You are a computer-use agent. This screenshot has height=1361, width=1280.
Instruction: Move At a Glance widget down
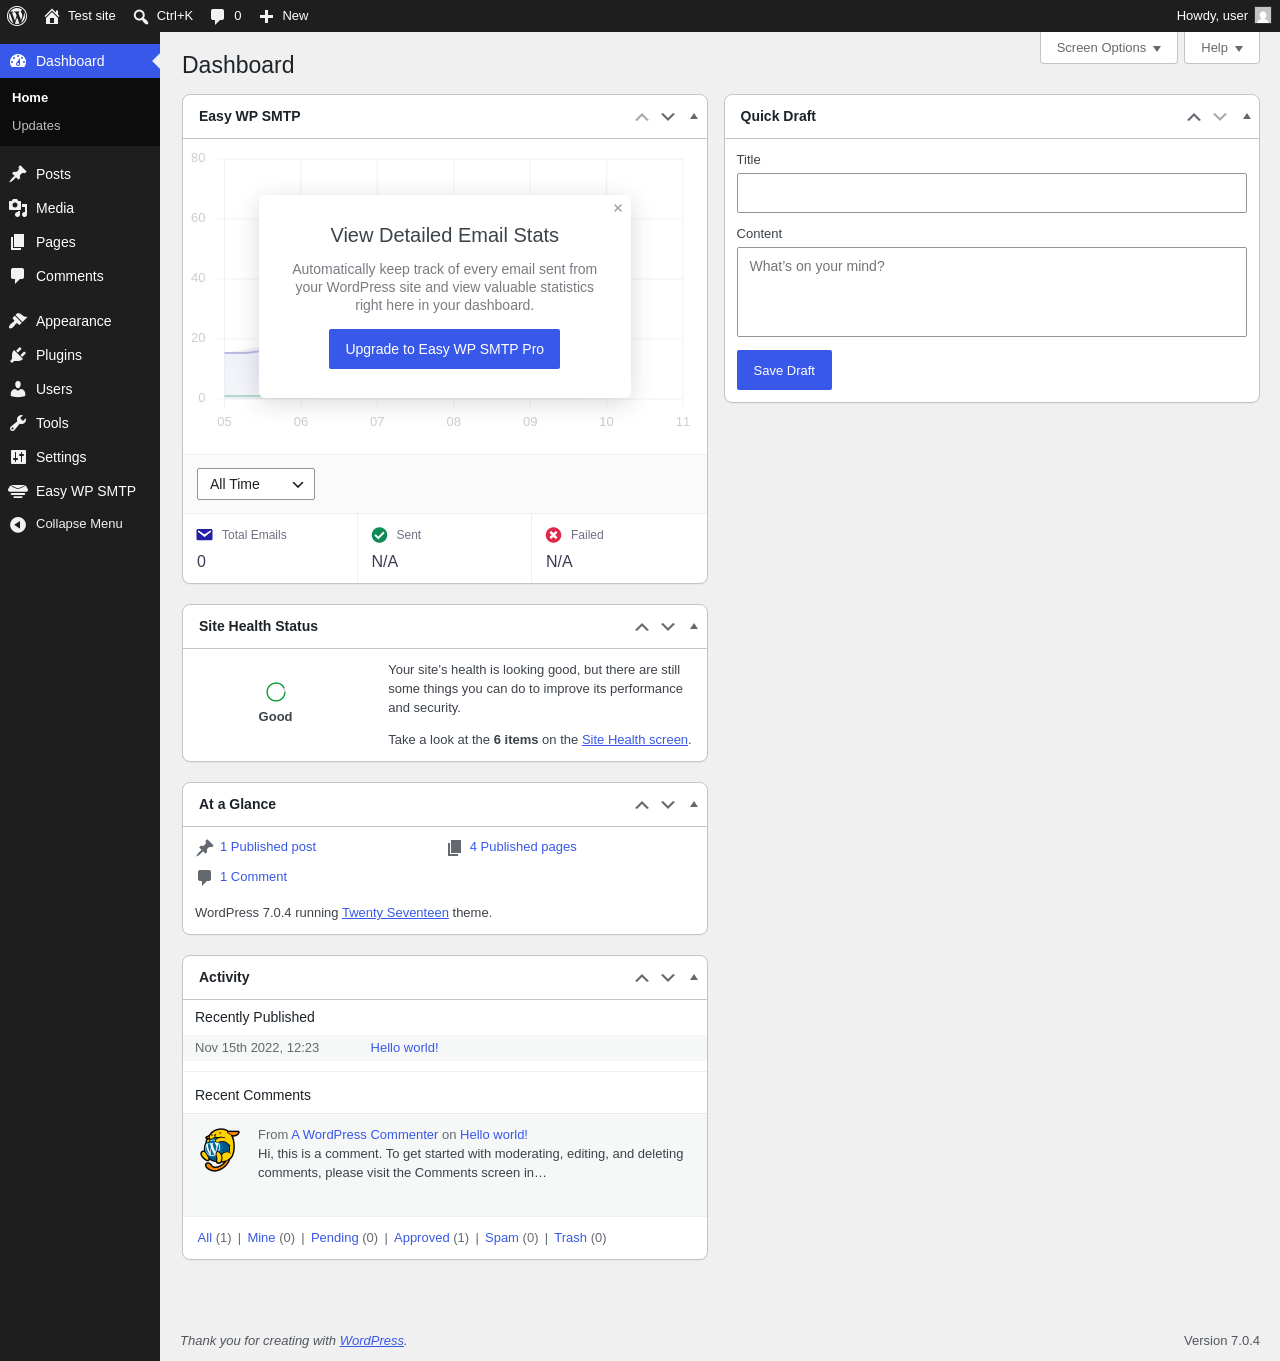click(668, 805)
